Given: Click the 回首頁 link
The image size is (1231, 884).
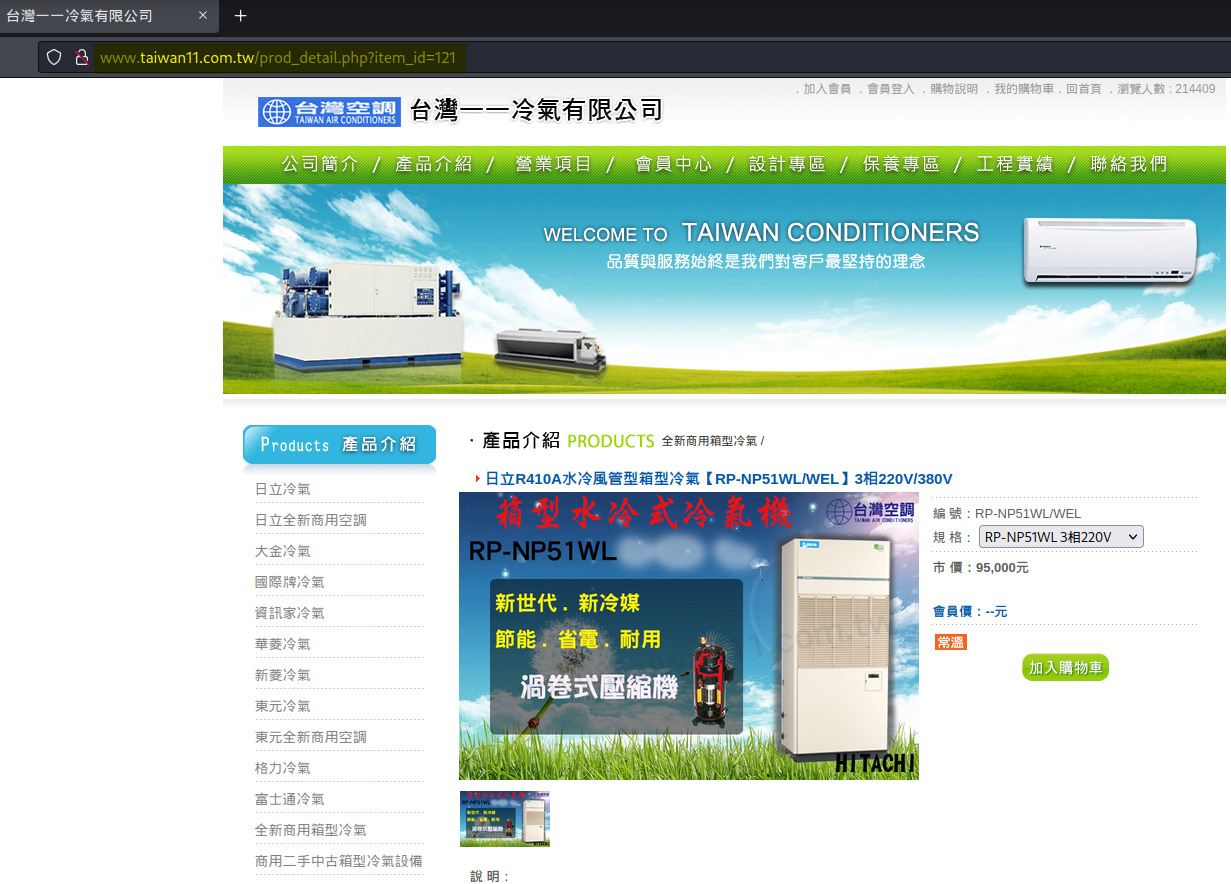Looking at the screenshot, I should (x=1083, y=89).
